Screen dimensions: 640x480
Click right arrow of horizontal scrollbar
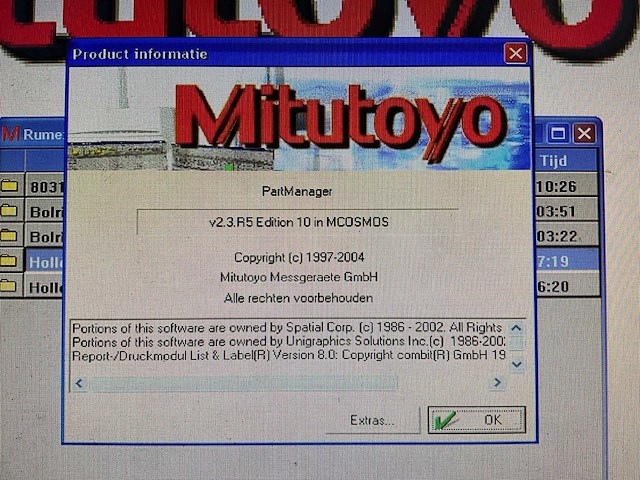(x=497, y=382)
